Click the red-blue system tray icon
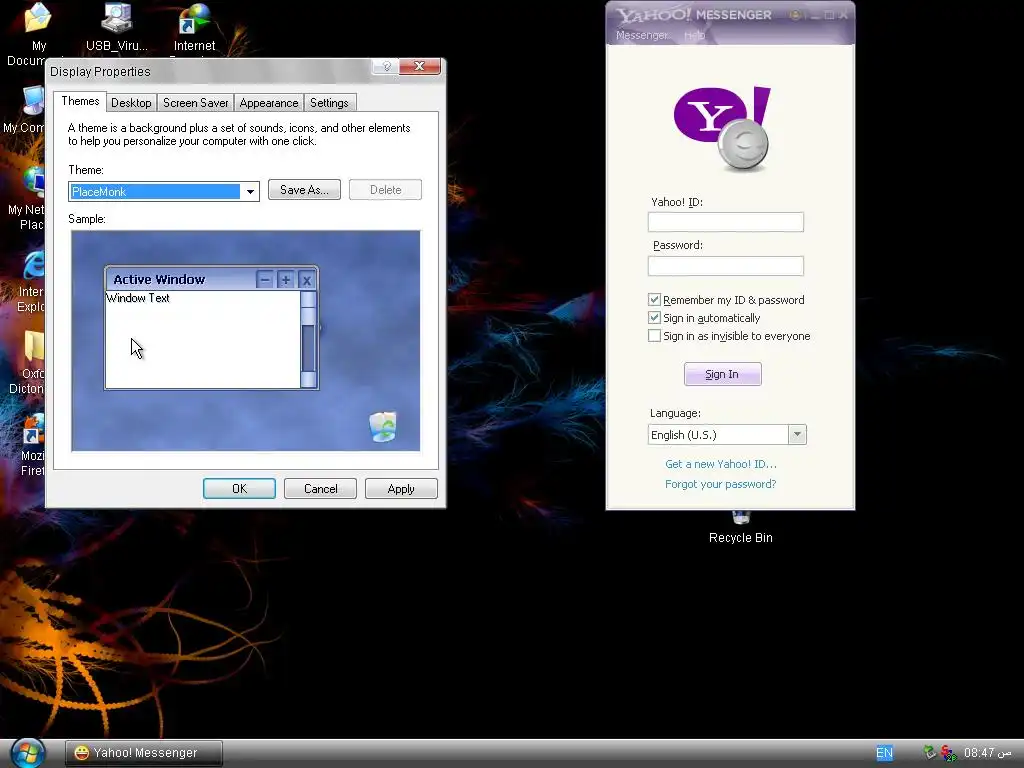 pos(948,753)
